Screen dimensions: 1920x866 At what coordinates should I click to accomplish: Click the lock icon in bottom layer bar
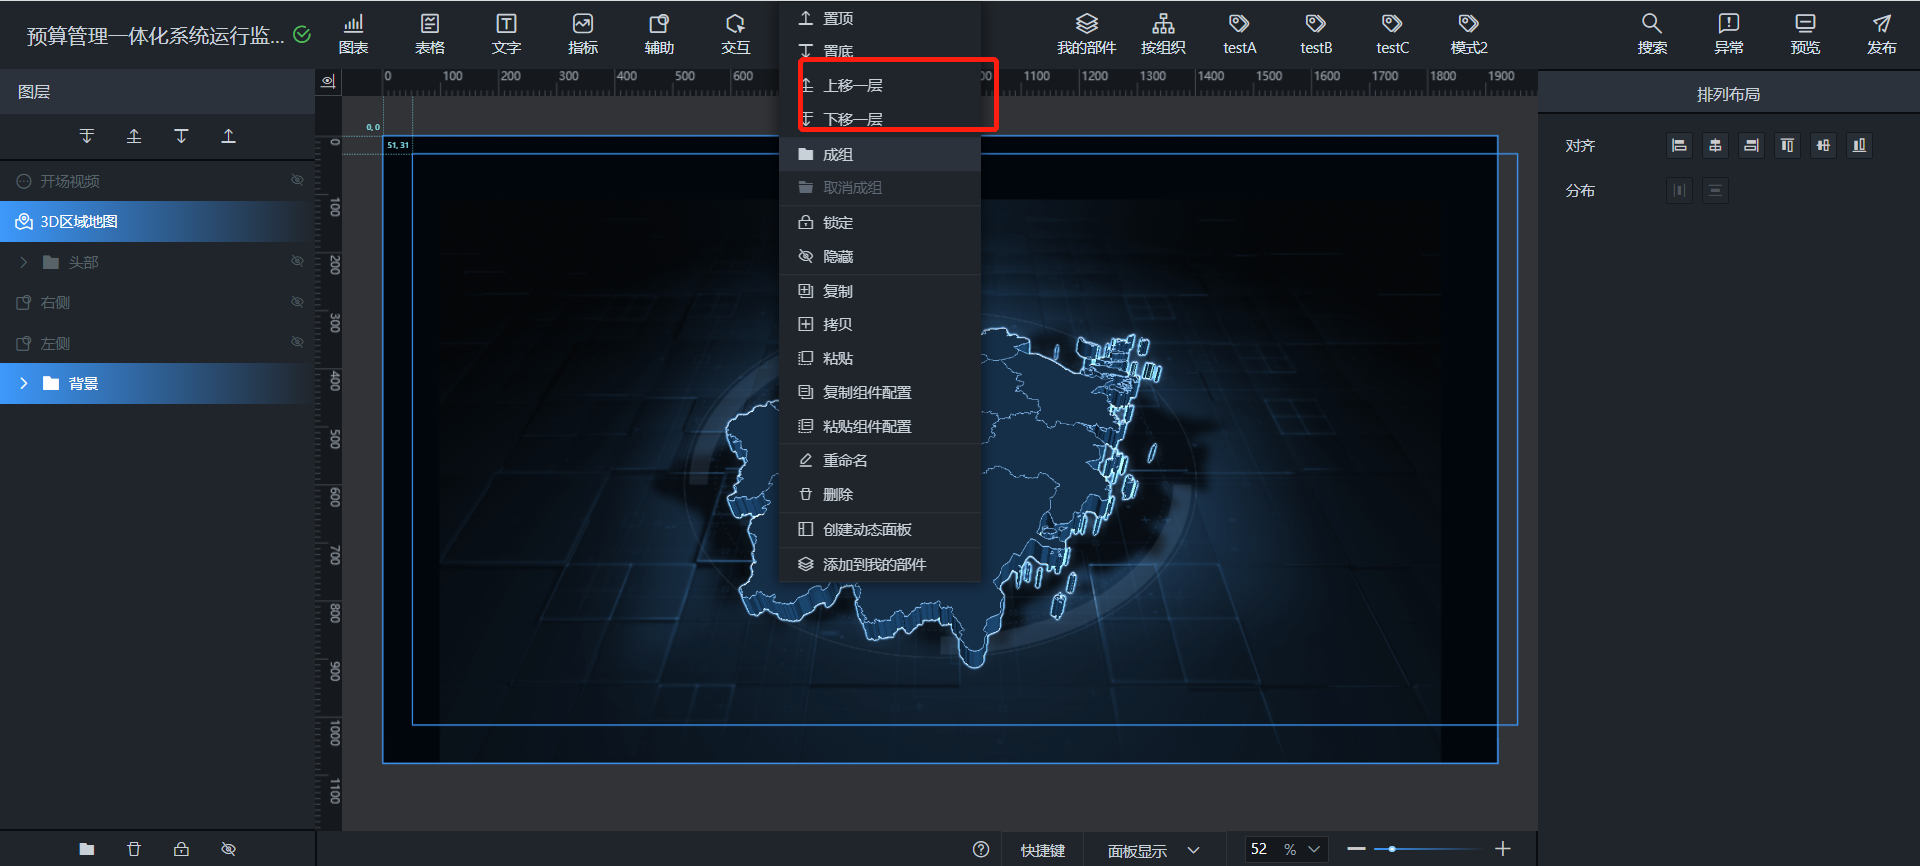(181, 849)
